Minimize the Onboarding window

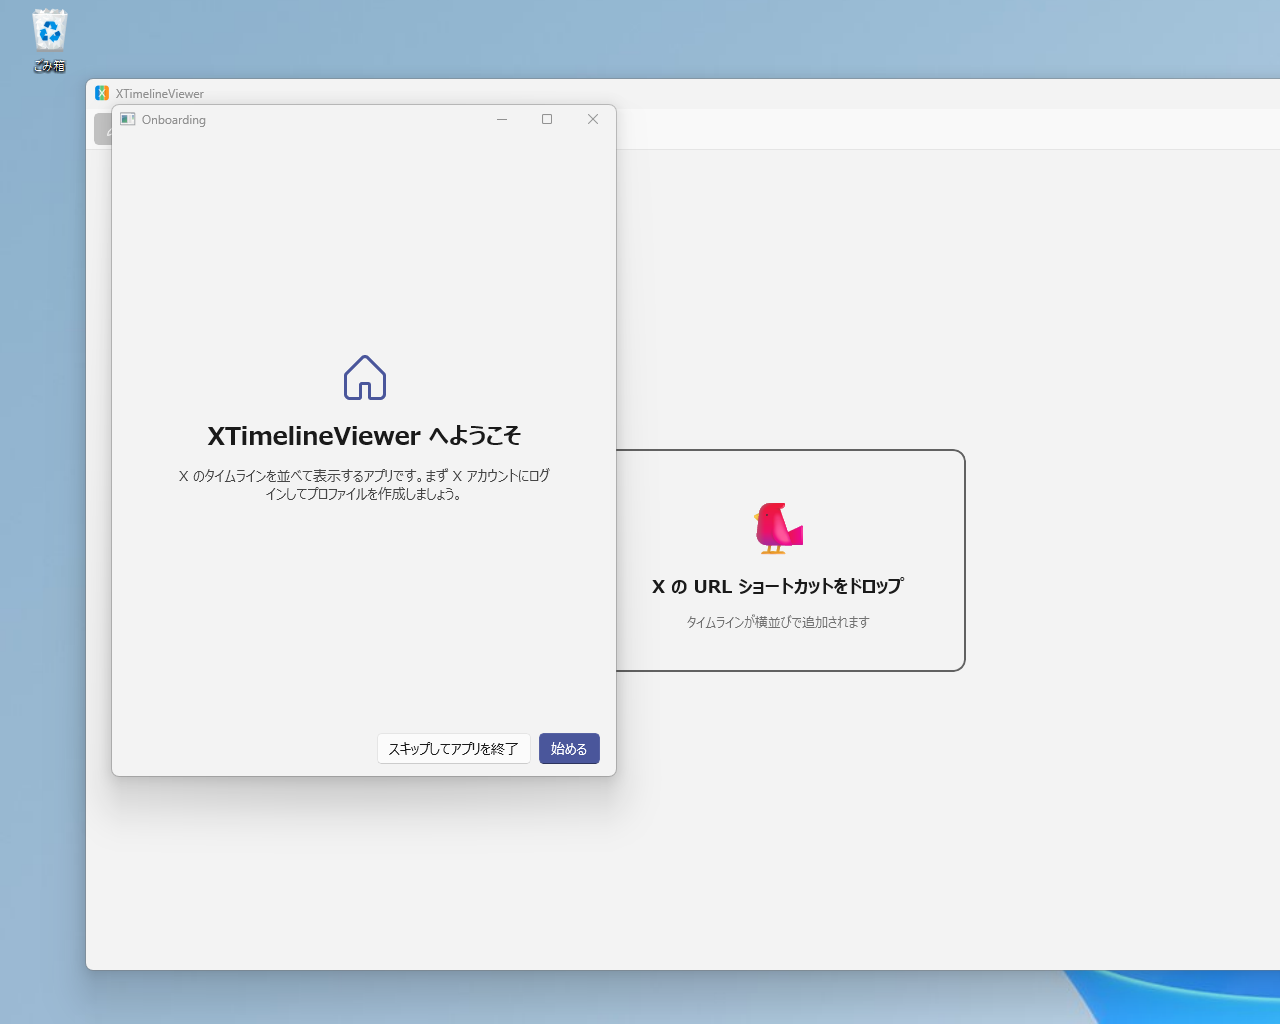[x=502, y=119]
